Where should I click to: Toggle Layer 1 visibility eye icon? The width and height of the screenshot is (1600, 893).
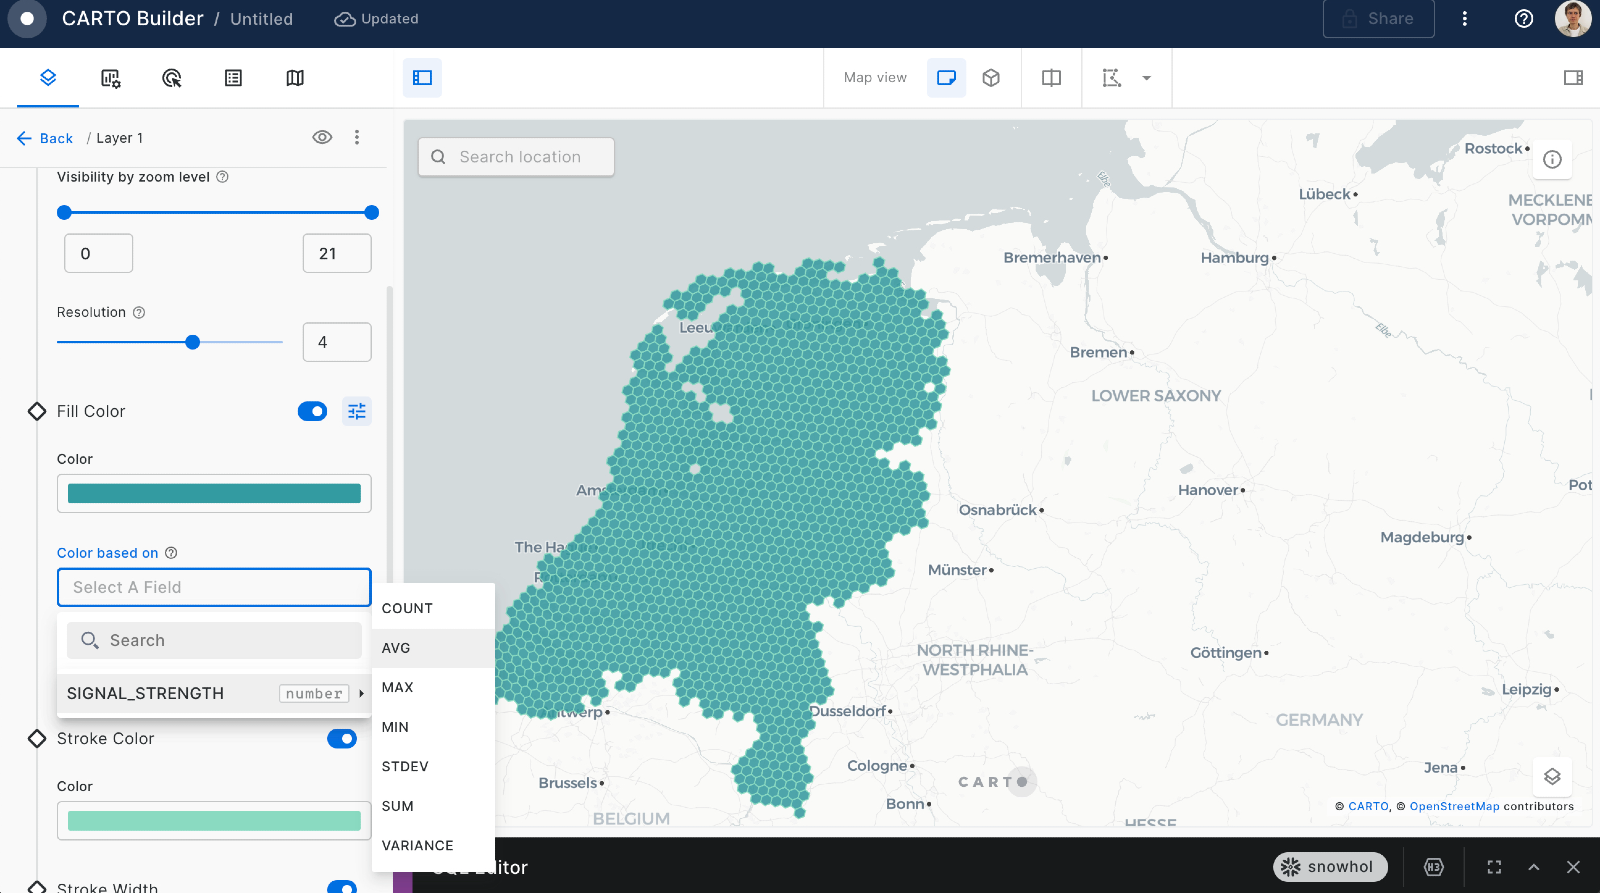[x=322, y=138]
